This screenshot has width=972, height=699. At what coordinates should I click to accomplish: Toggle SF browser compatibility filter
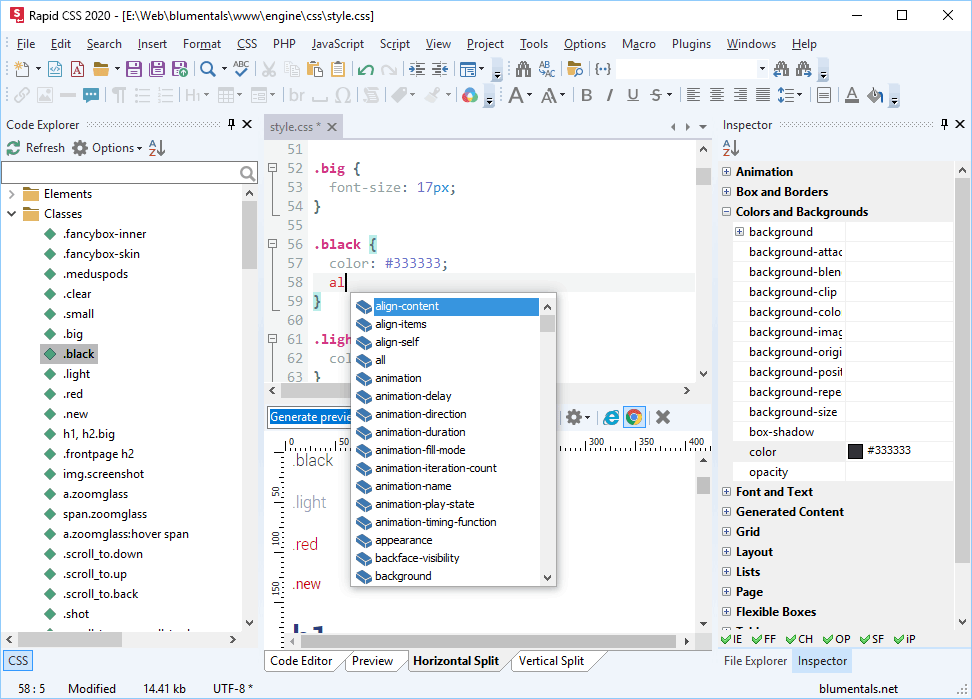point(872,639)
